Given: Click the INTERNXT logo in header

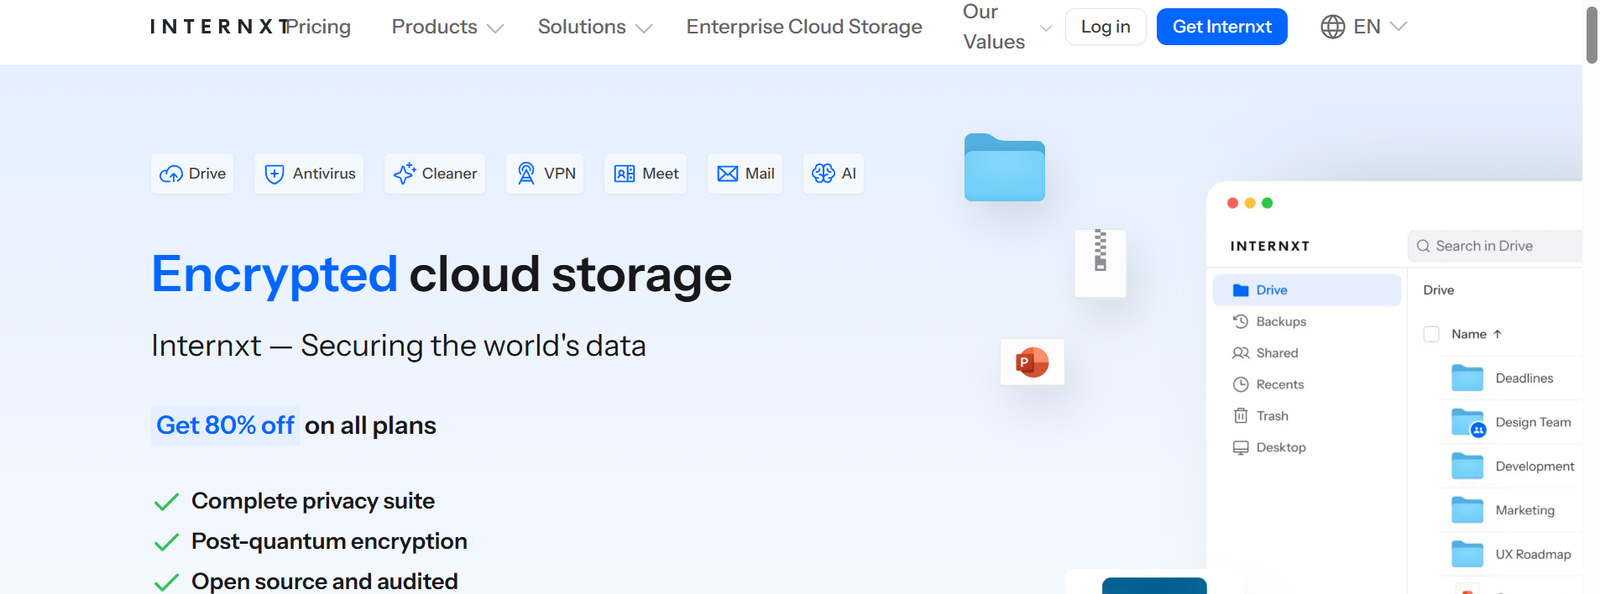Looking at the screenshot, I should [219, 27].
